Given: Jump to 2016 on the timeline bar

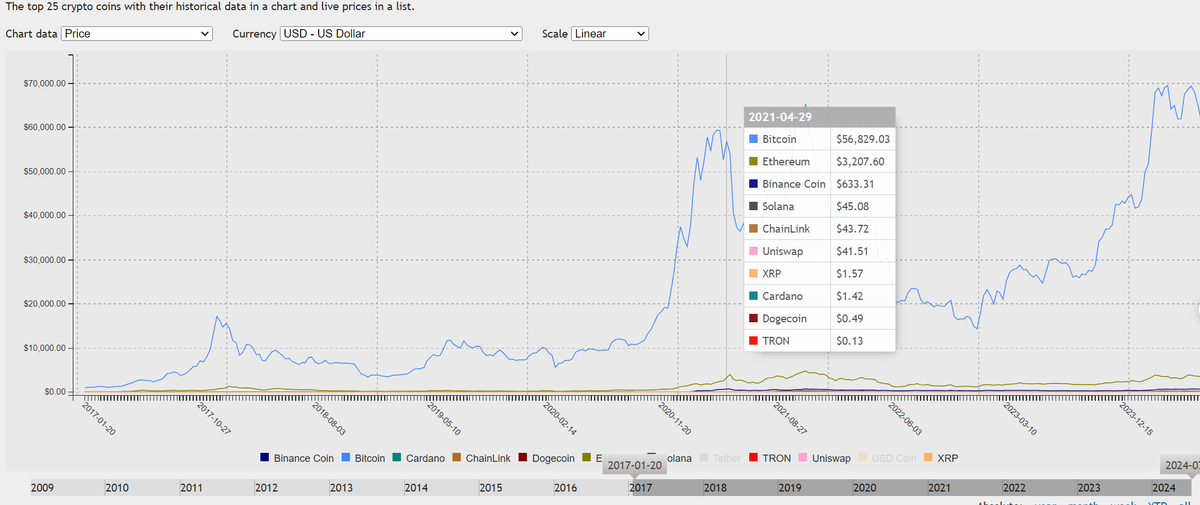Looking at the screenshot, I should click(x=566, y=487).
